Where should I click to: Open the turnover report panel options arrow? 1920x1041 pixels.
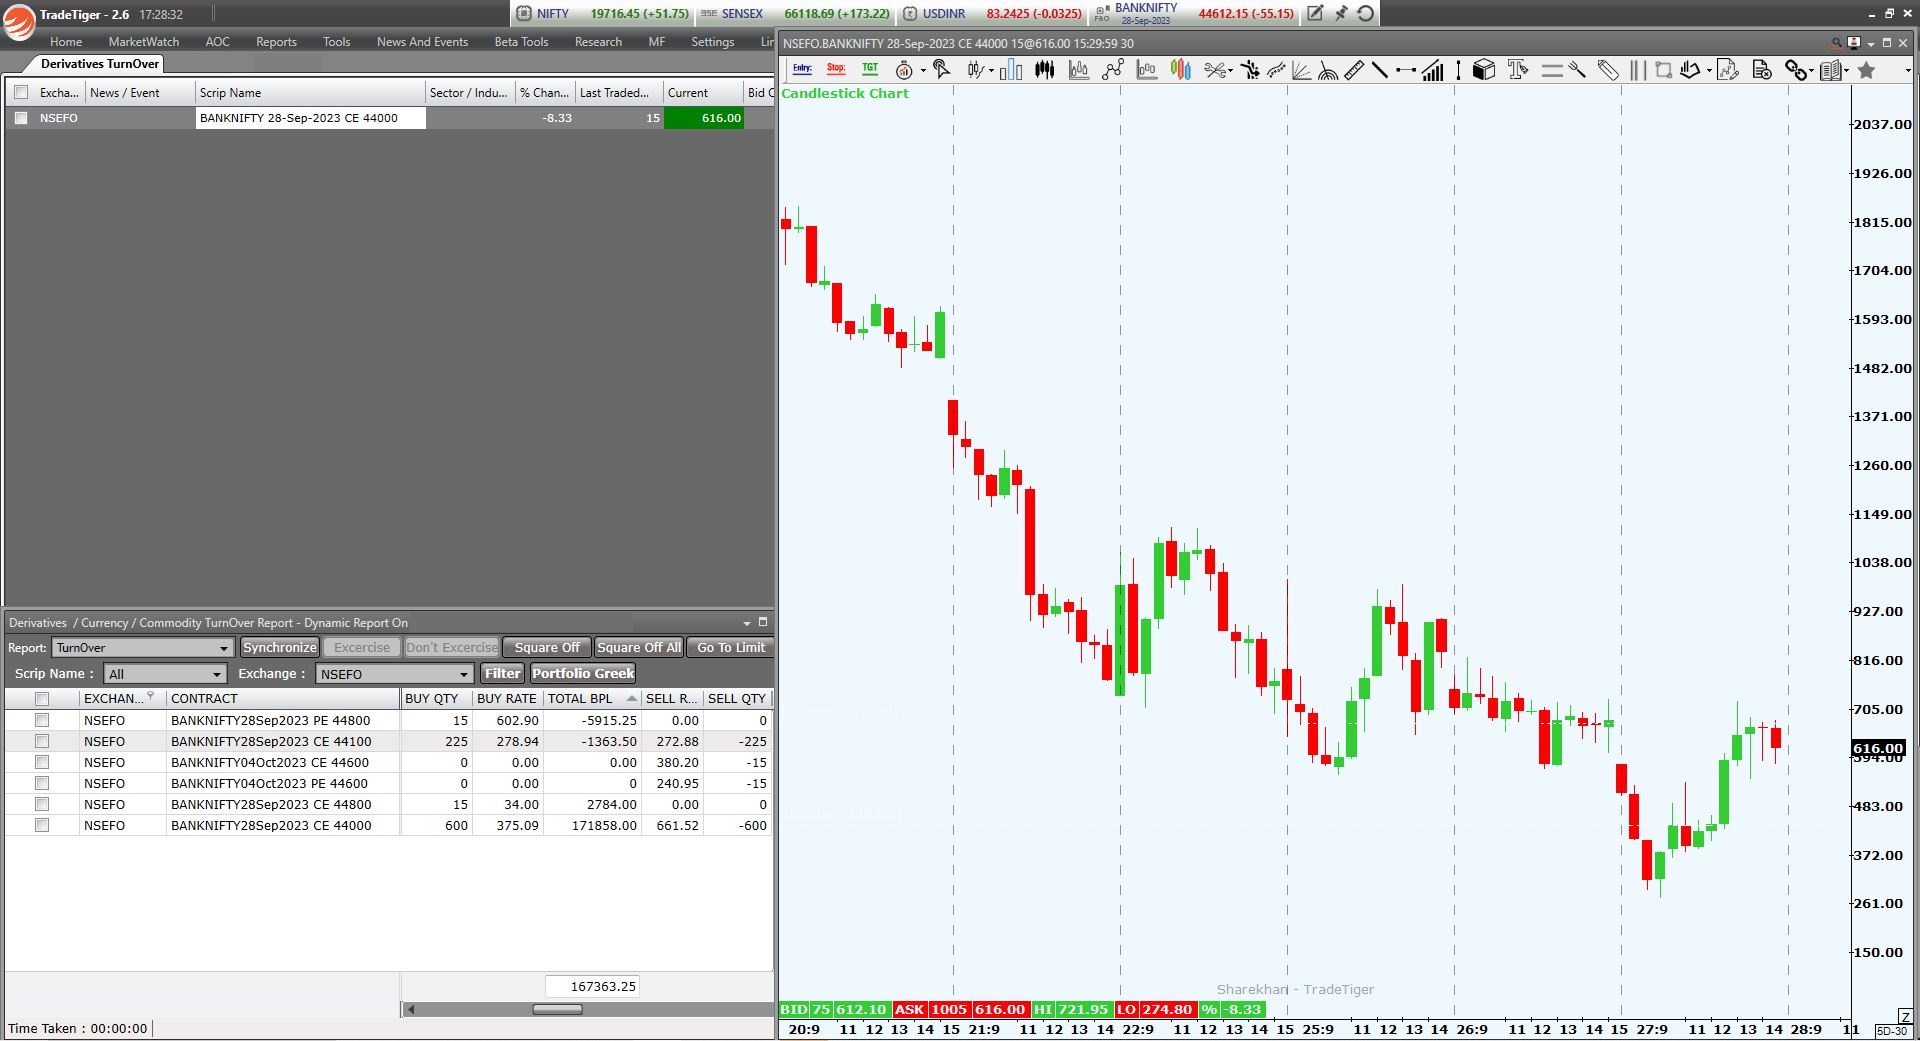click(746, 623)
